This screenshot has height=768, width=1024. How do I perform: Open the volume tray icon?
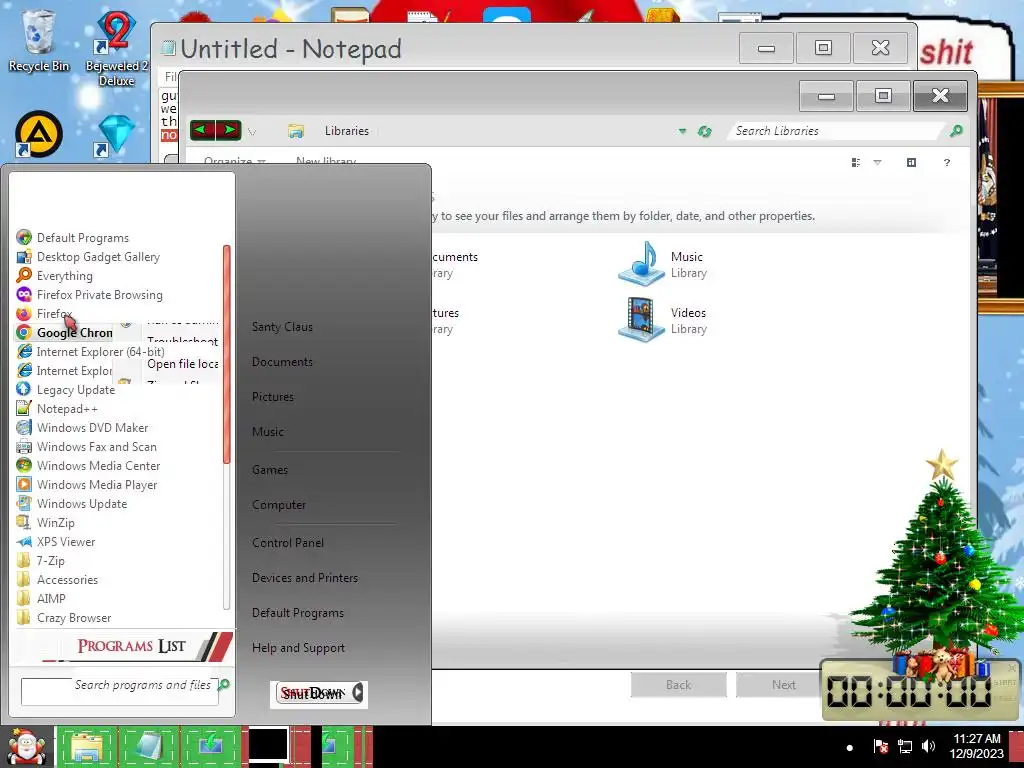[x=928, y=746]
